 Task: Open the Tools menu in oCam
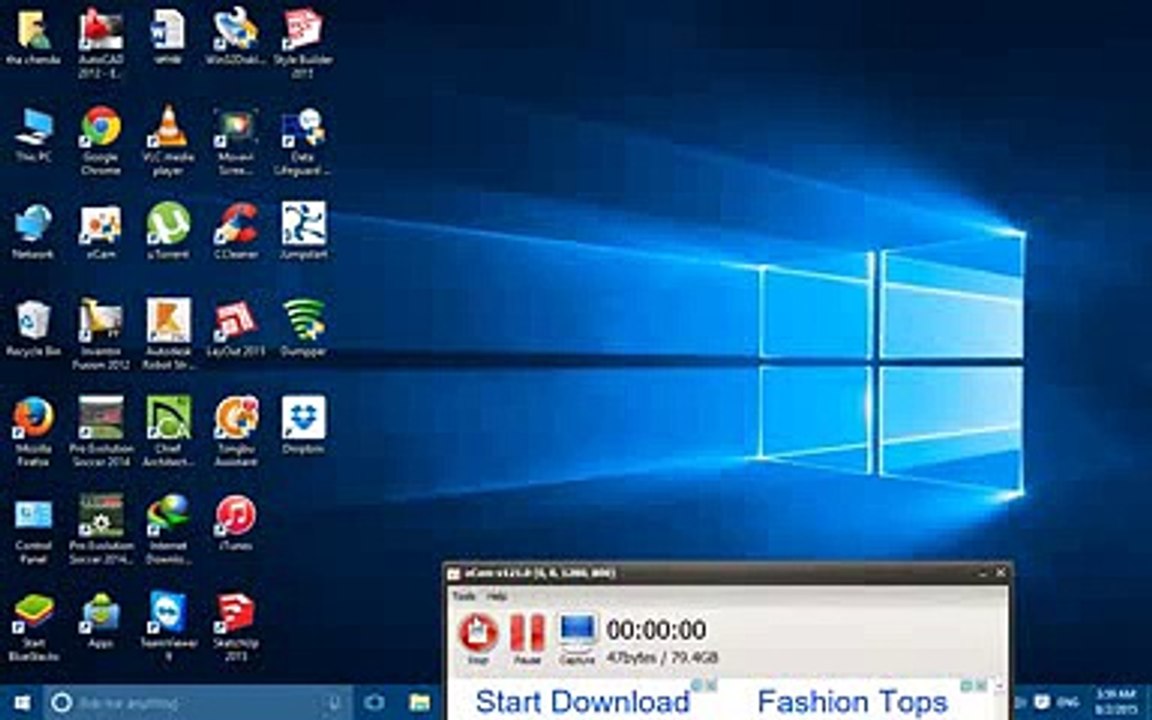tap(463, 596)
